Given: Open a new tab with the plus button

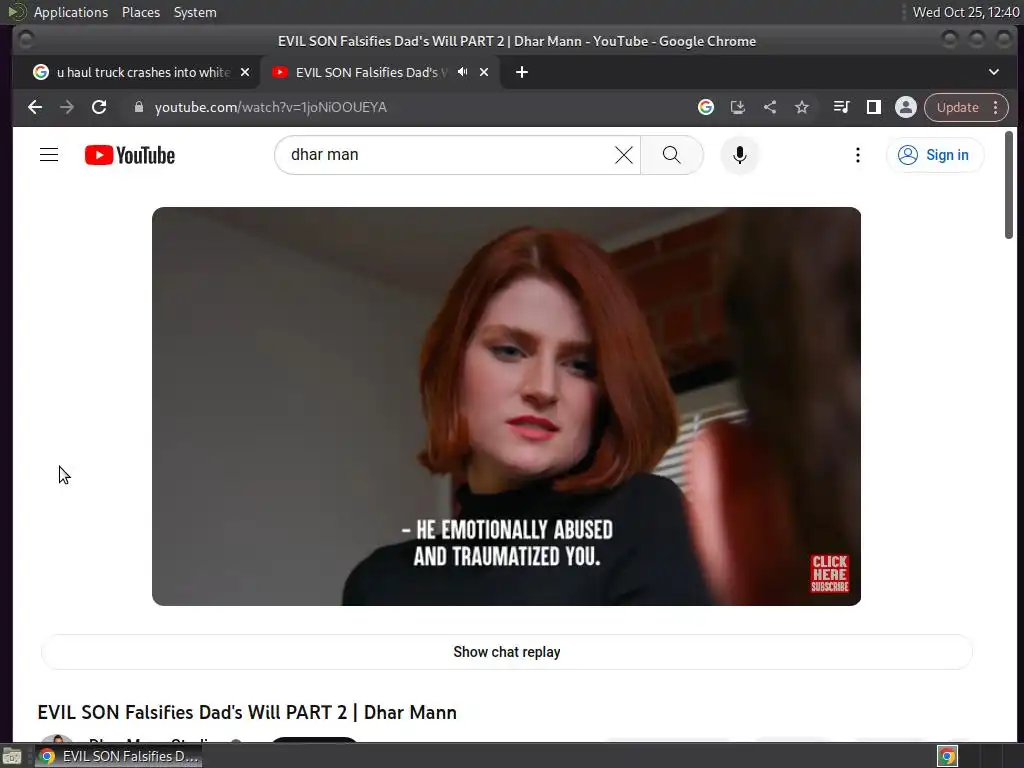Looking at the screenshot, I should pyautogui.click(x=522, y=72).
